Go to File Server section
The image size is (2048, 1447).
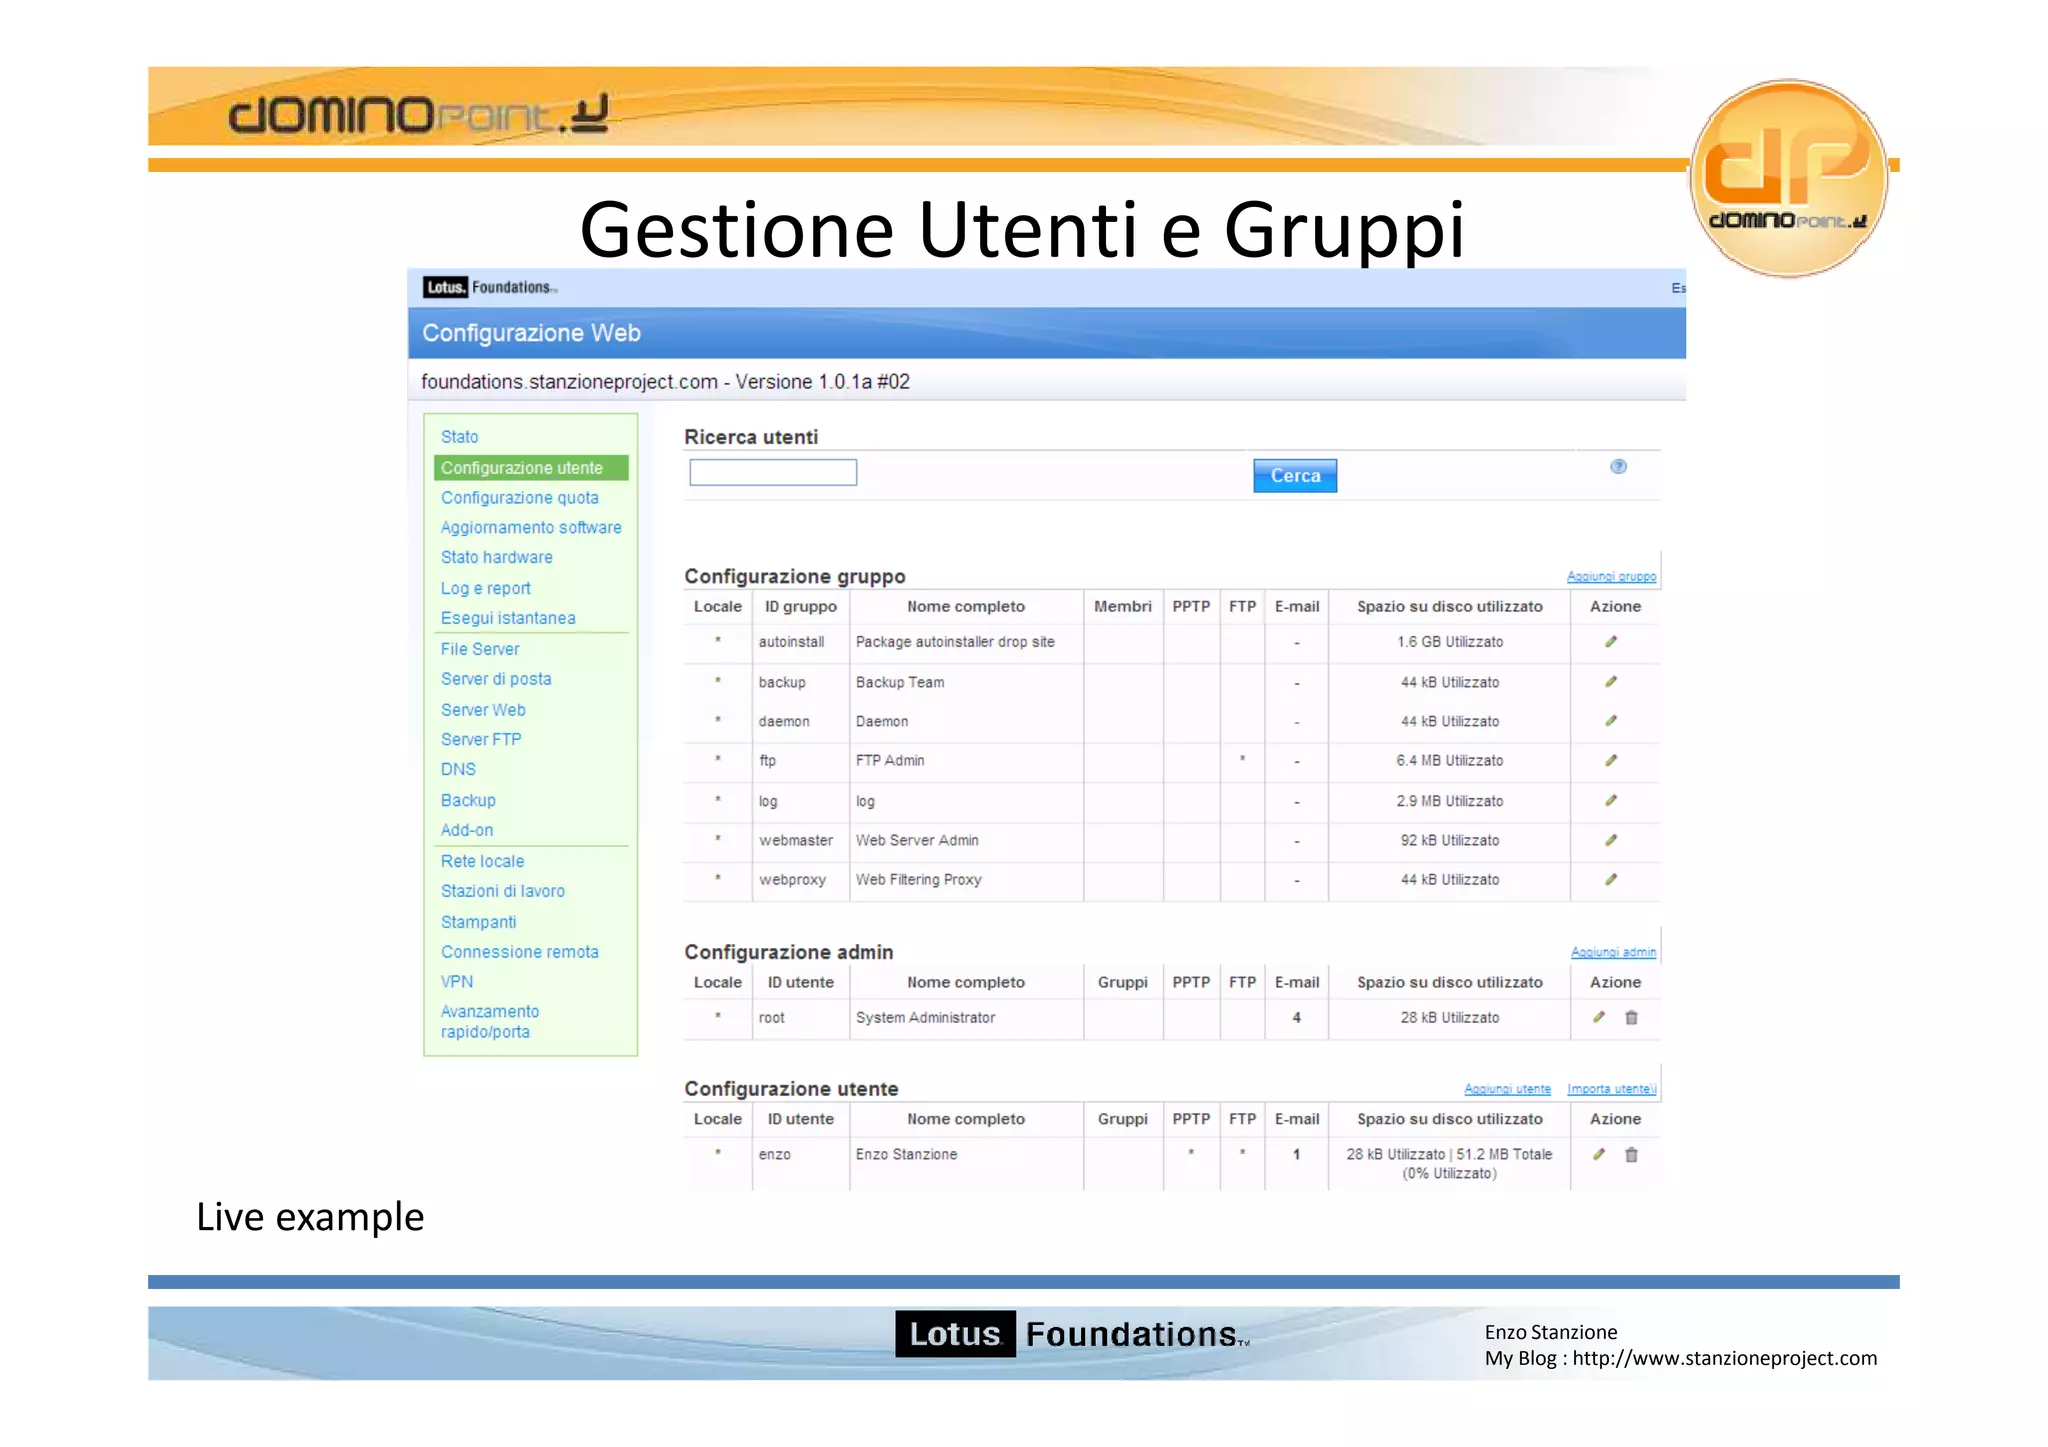pyautogui.click(x=480, y=649)
